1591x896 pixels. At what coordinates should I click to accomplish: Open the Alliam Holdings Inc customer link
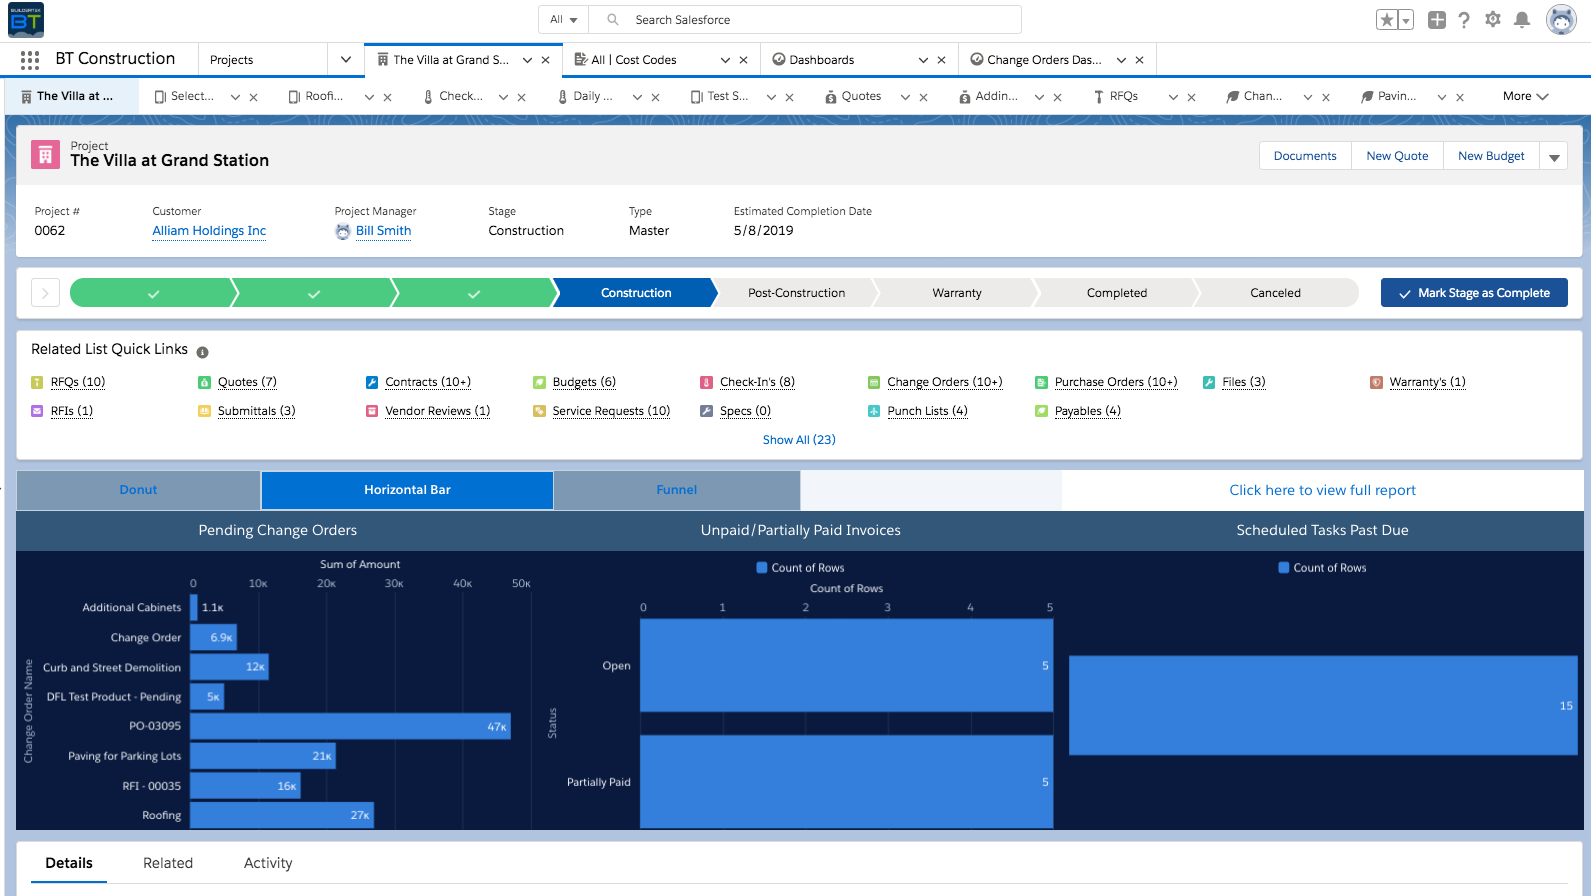click(x=209, y=231)
